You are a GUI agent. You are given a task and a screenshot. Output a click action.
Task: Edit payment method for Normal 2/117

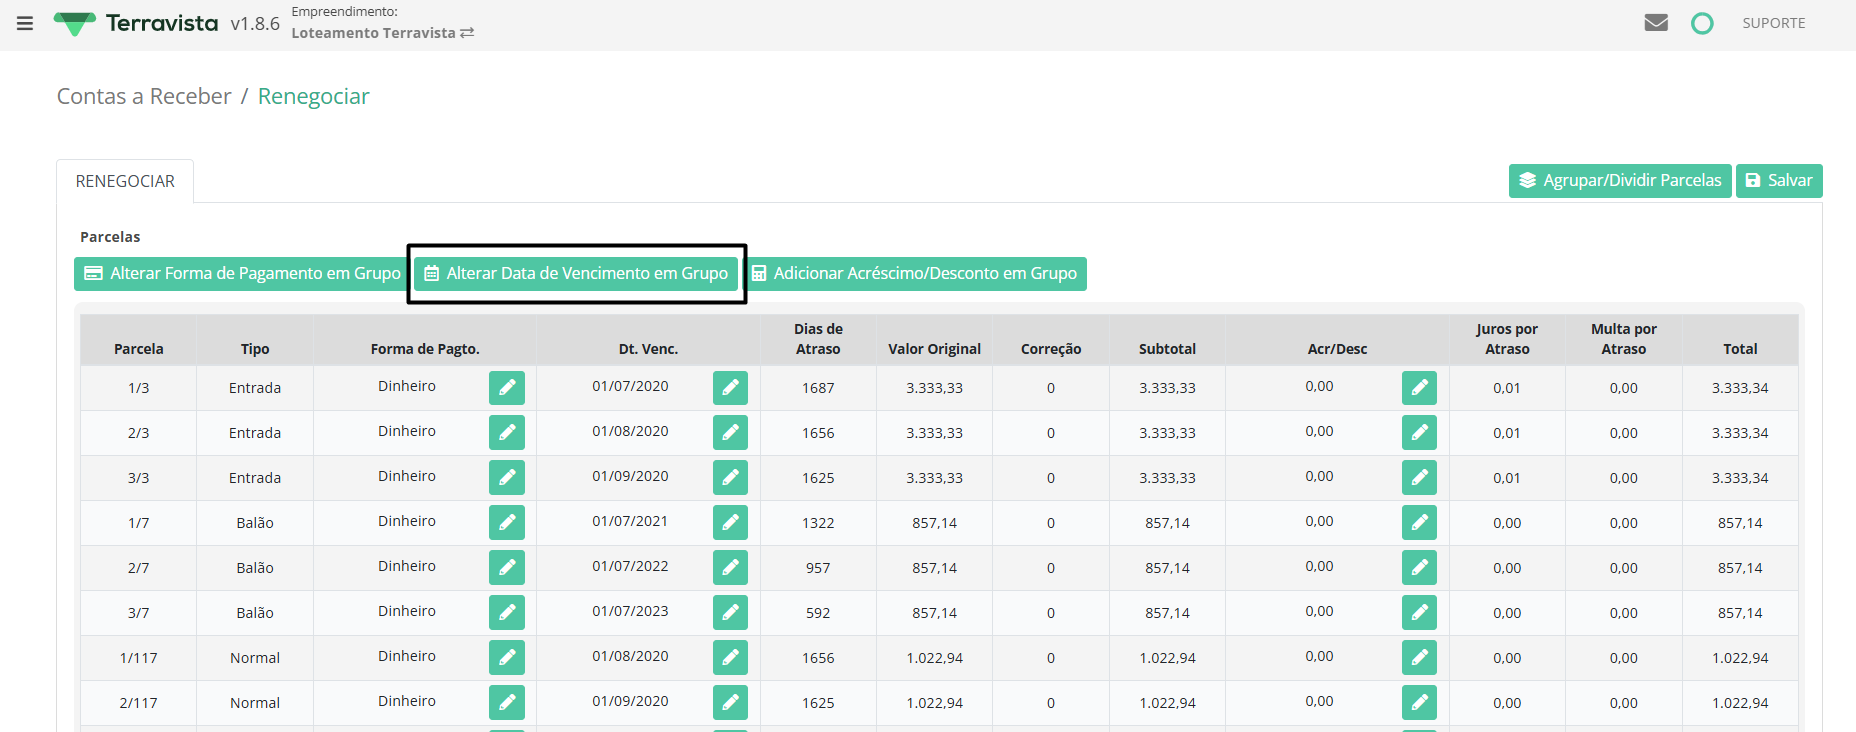pos(507,703)
